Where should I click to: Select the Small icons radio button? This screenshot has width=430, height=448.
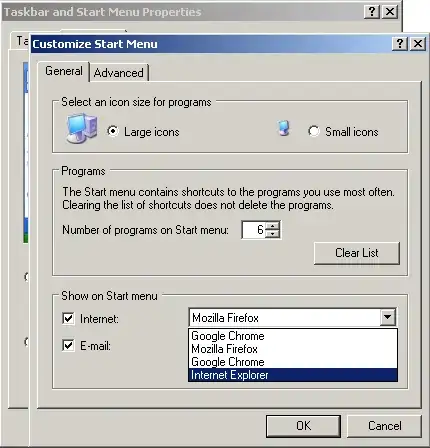click(314, 131)
